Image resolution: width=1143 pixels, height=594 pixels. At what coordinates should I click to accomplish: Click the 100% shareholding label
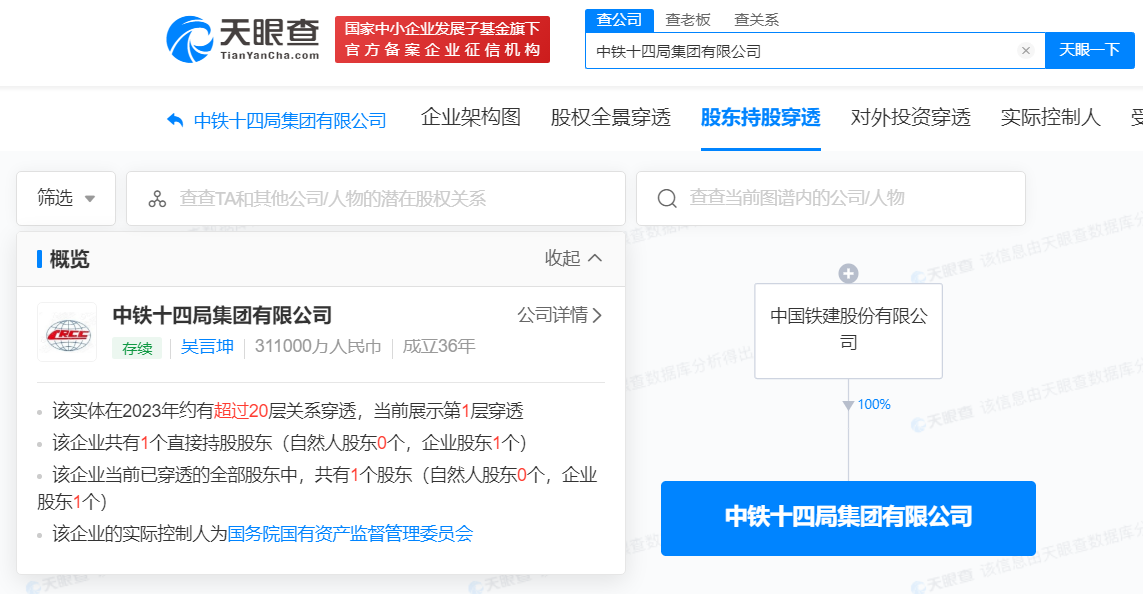click(874, 405)
